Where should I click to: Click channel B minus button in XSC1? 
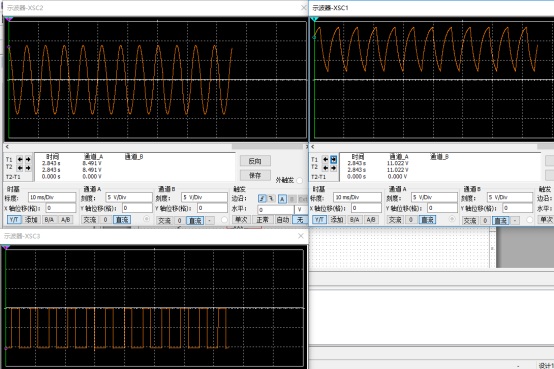515,221
